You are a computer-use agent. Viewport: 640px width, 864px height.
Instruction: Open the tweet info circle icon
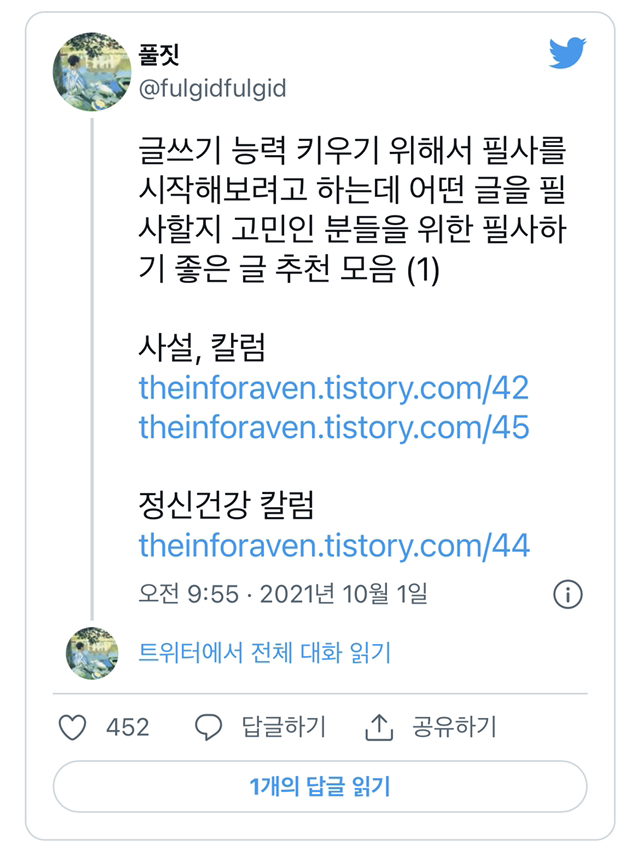[x=567, y=594]
